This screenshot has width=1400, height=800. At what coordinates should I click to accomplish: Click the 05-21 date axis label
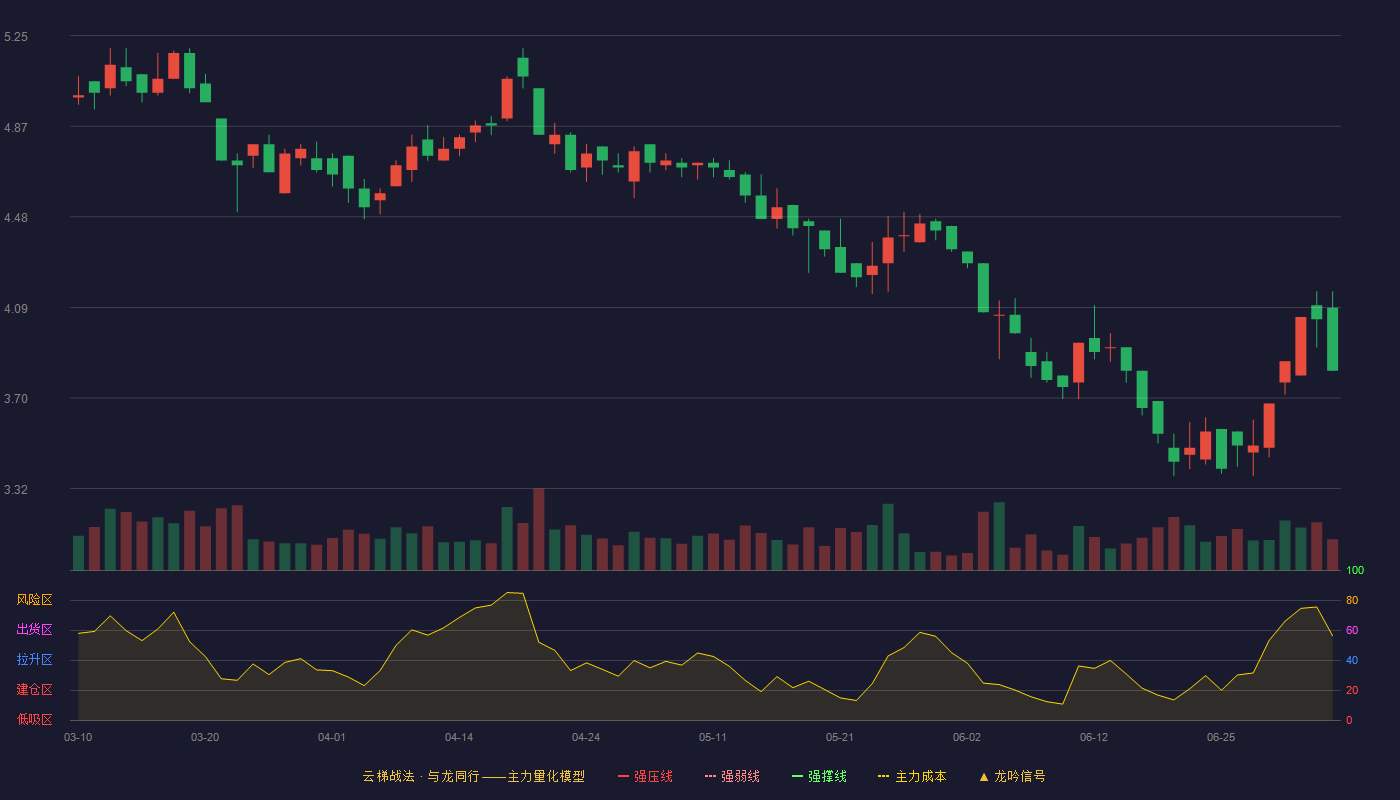click(840, 737)
